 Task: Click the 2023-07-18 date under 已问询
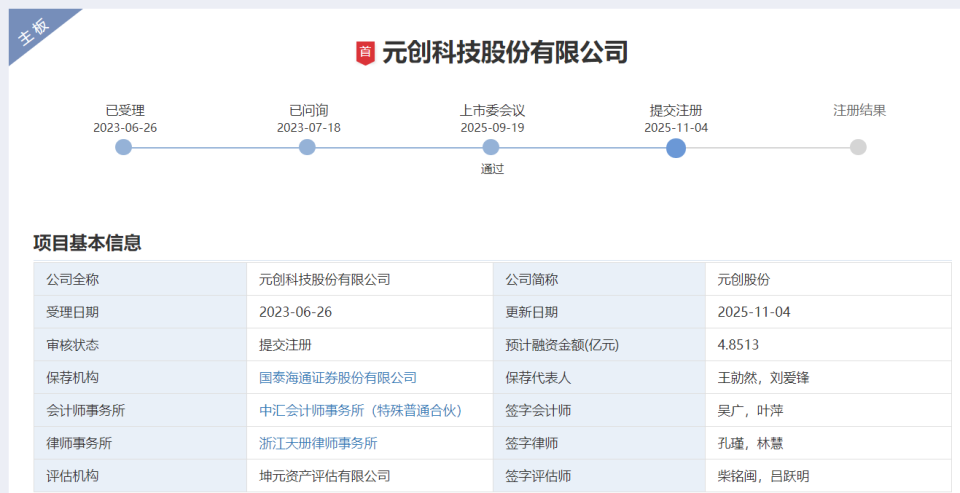pyautogui.click(x=309, y=128)
